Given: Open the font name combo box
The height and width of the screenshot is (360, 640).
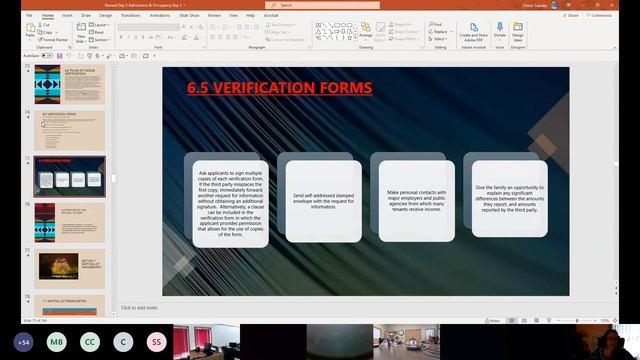Looking at the screenshot, I should [x=148, y=27].
